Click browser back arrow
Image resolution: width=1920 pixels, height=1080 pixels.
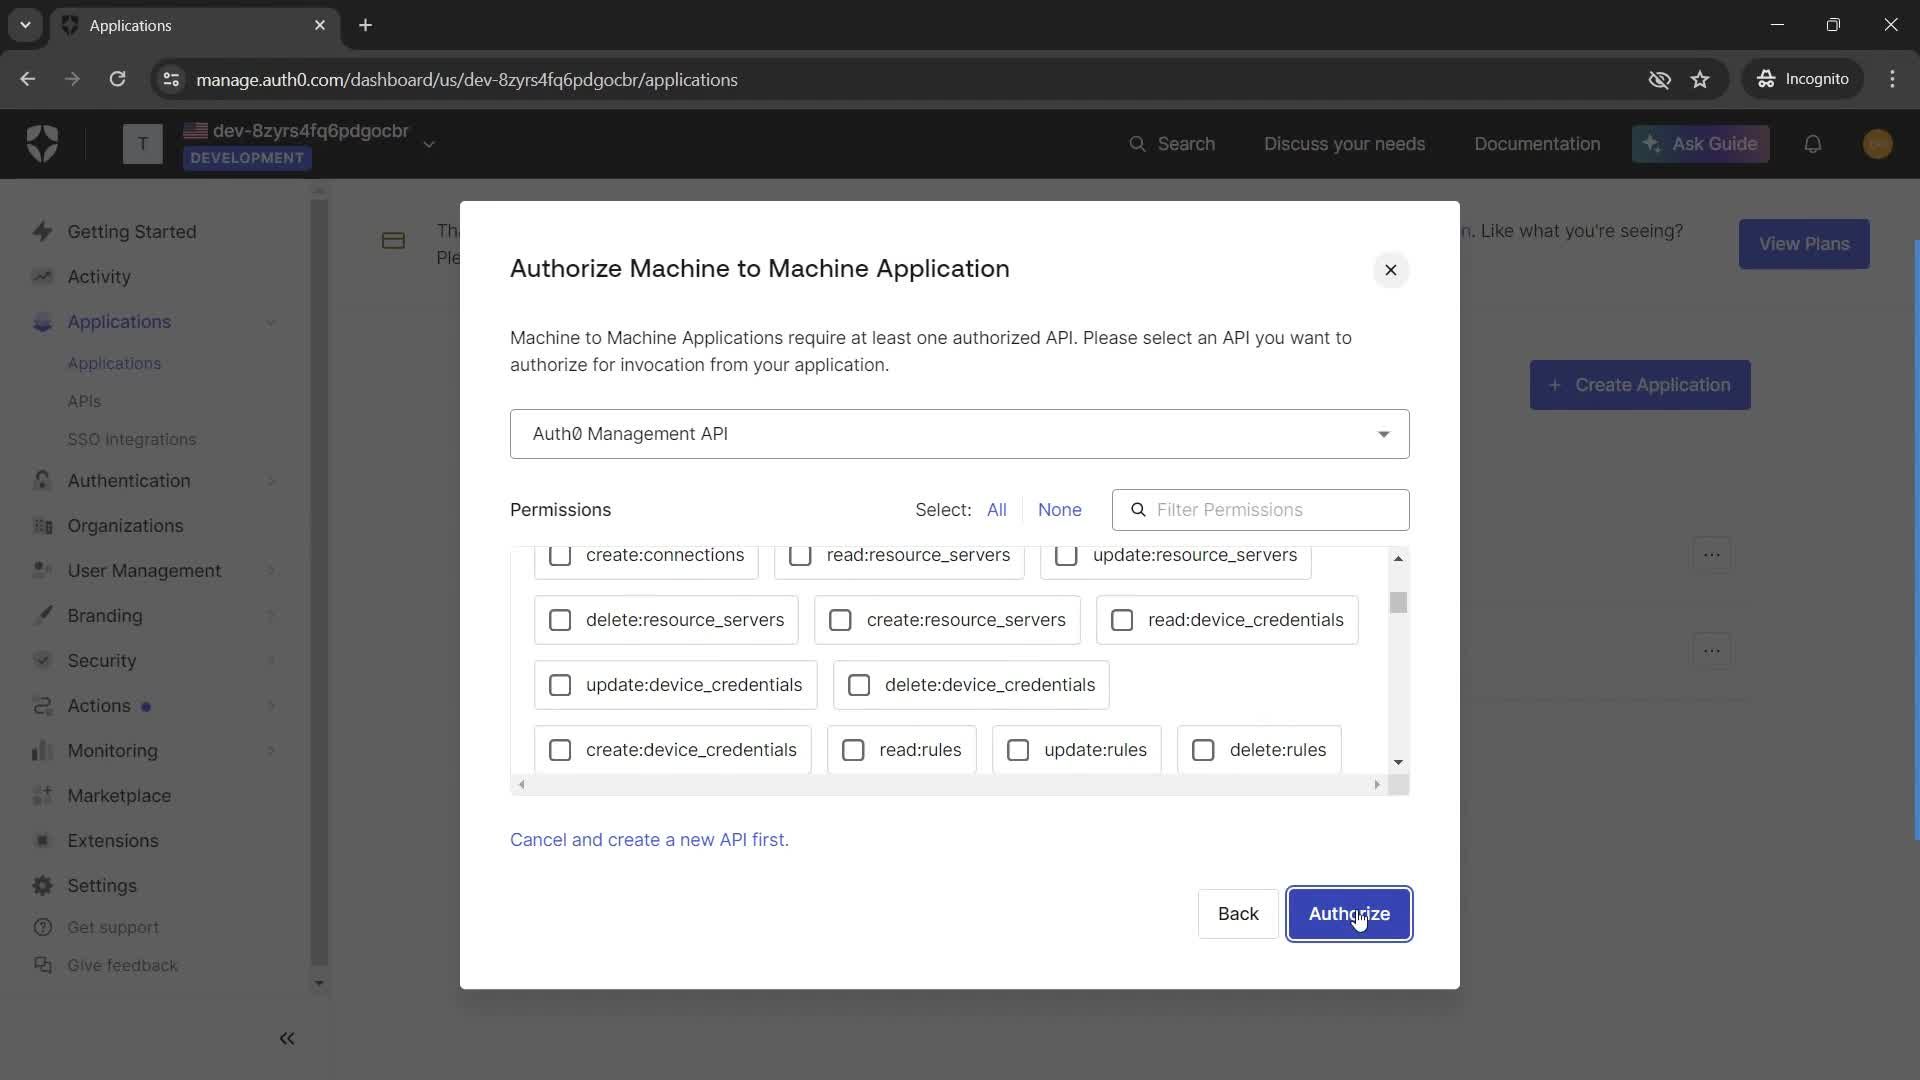(28, 79)
